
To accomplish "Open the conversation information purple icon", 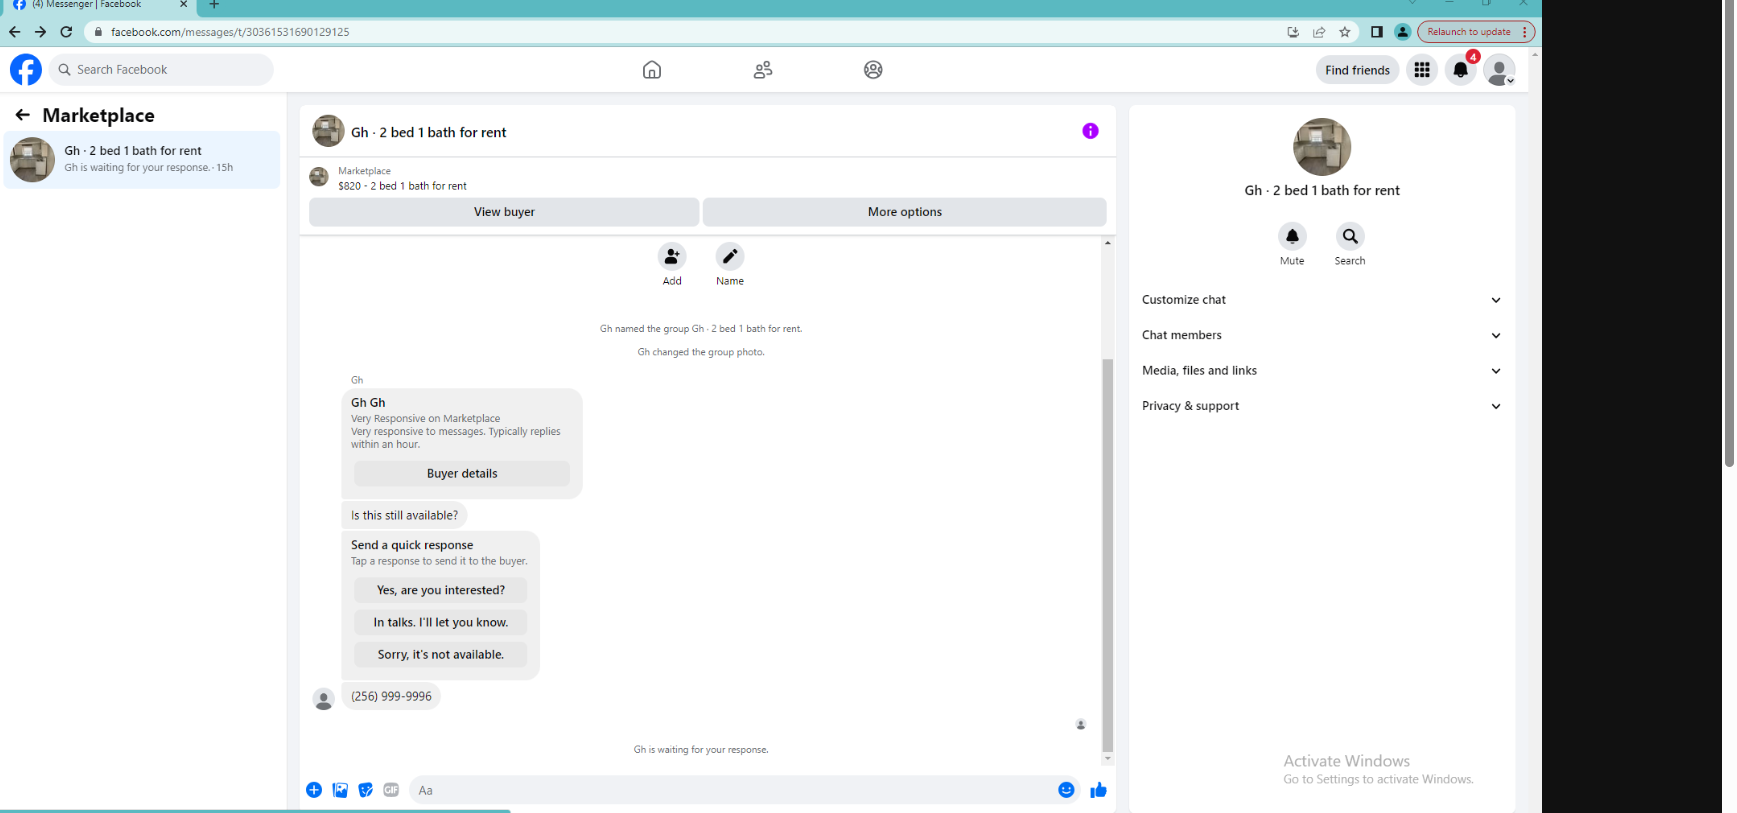I will pos(1090,131).
